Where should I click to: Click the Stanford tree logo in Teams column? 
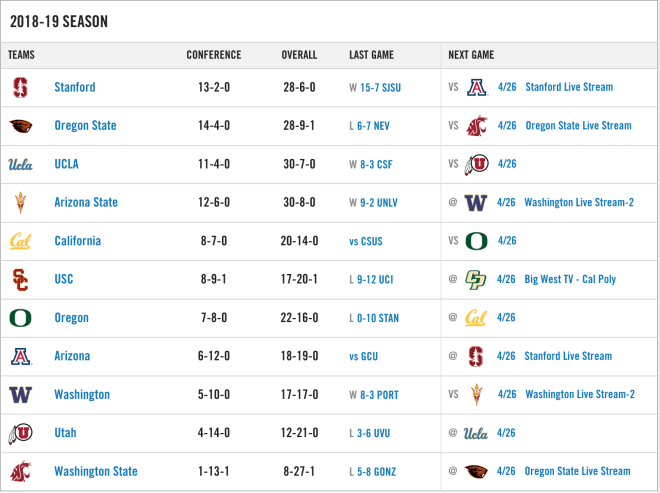pyautogui.click(x=20, y=88)
